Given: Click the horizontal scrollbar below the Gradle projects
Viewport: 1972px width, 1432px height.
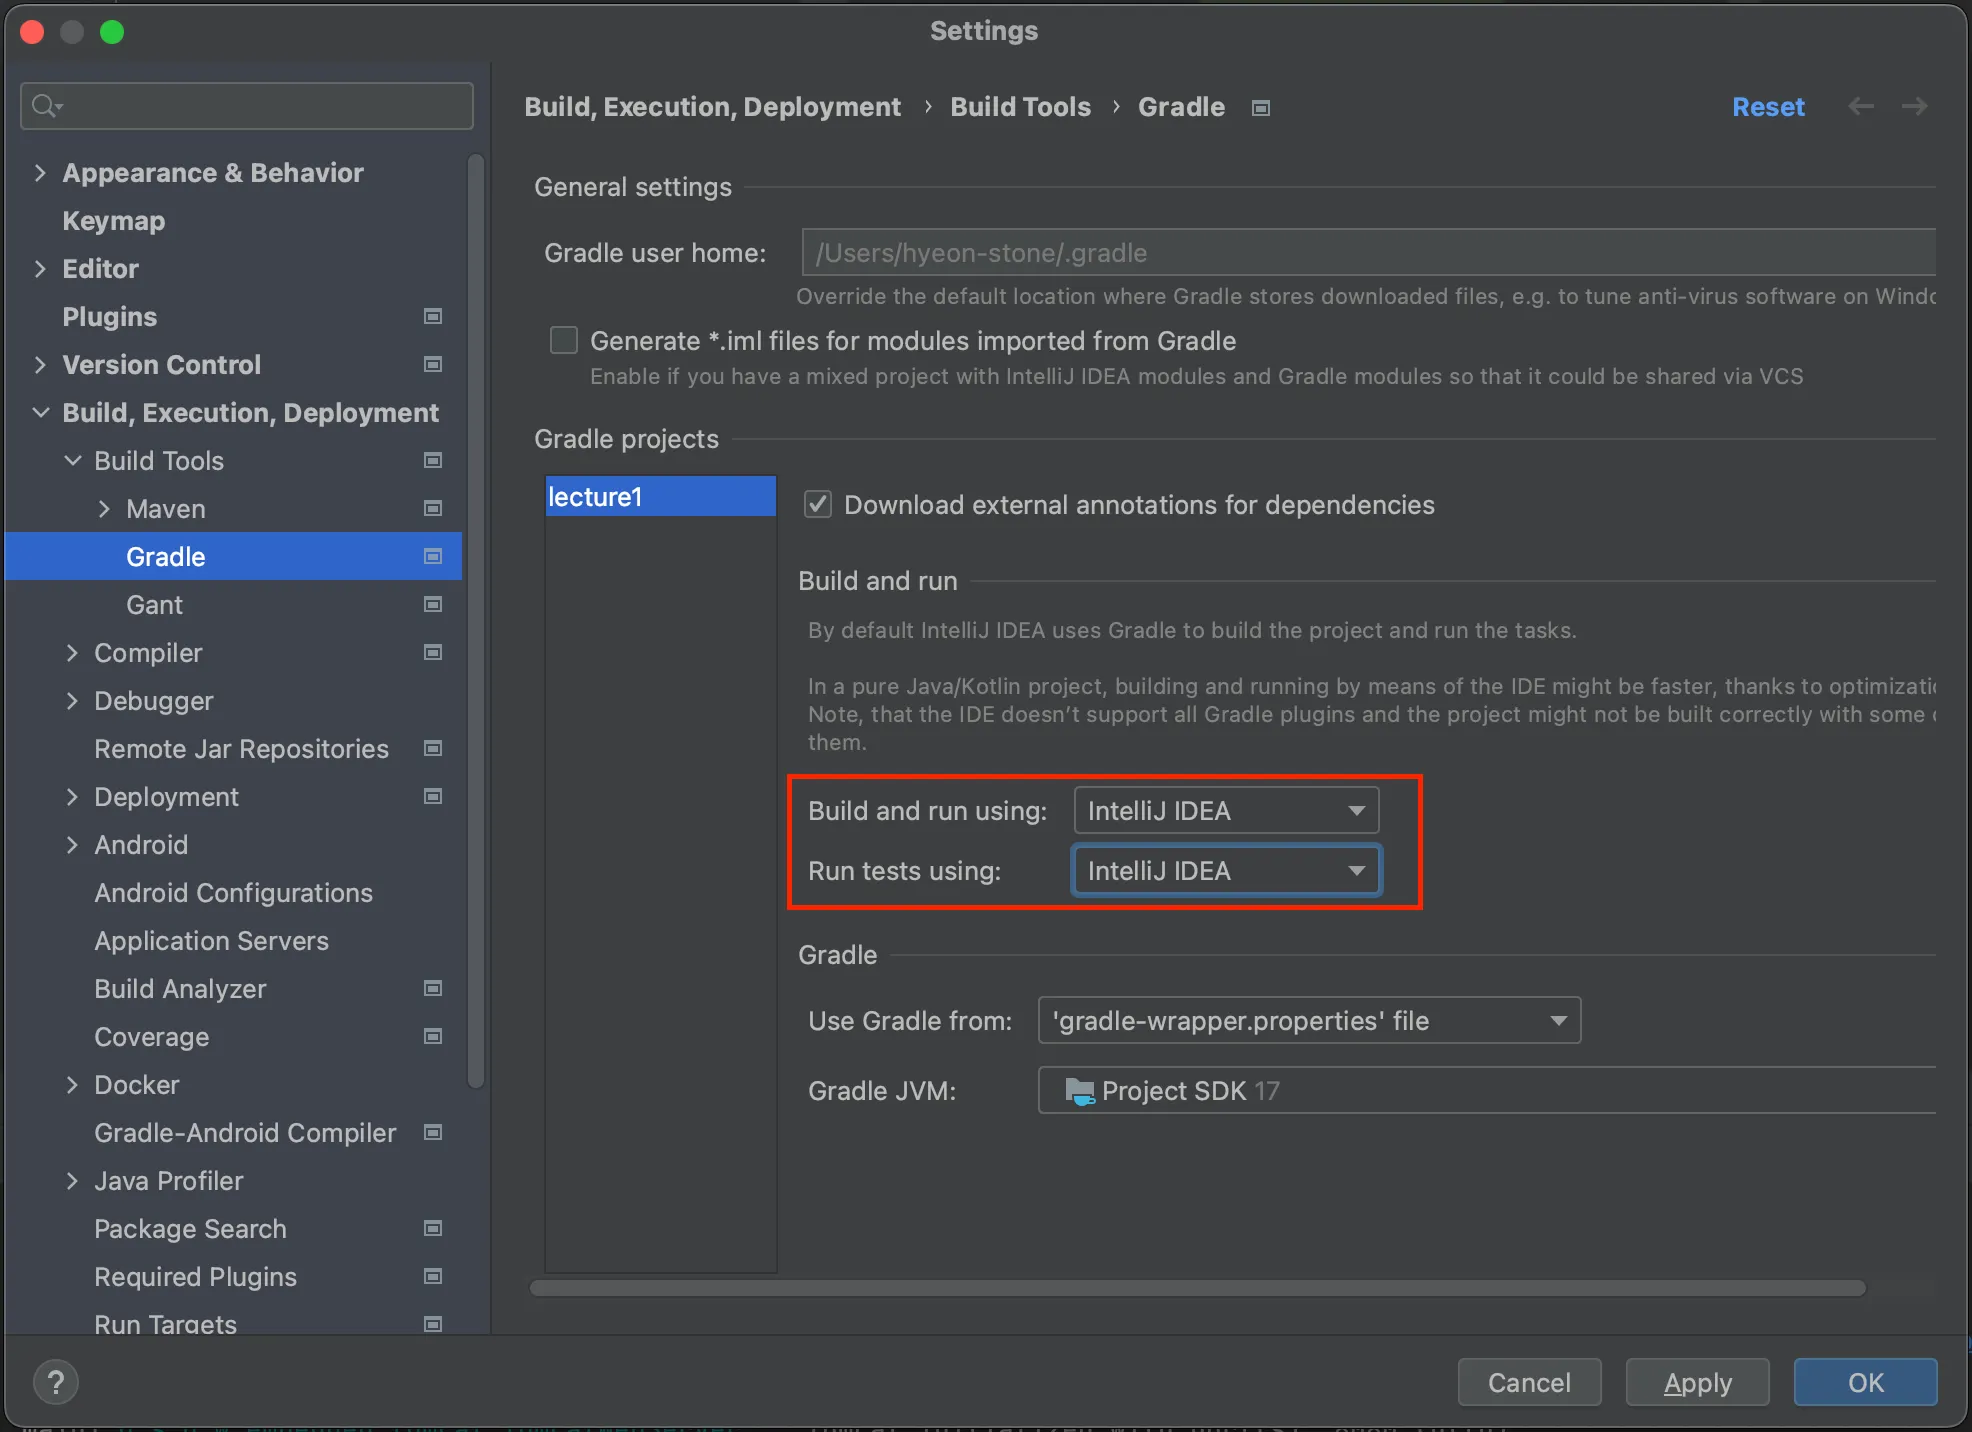Looking at the screenshot, I should 1197,1288.
